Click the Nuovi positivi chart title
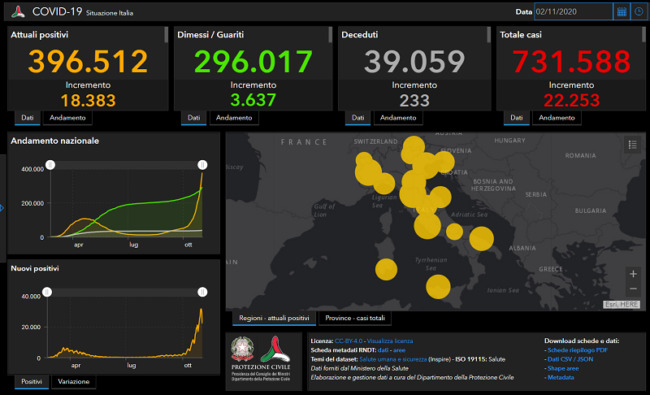 [x=35, y=269]
